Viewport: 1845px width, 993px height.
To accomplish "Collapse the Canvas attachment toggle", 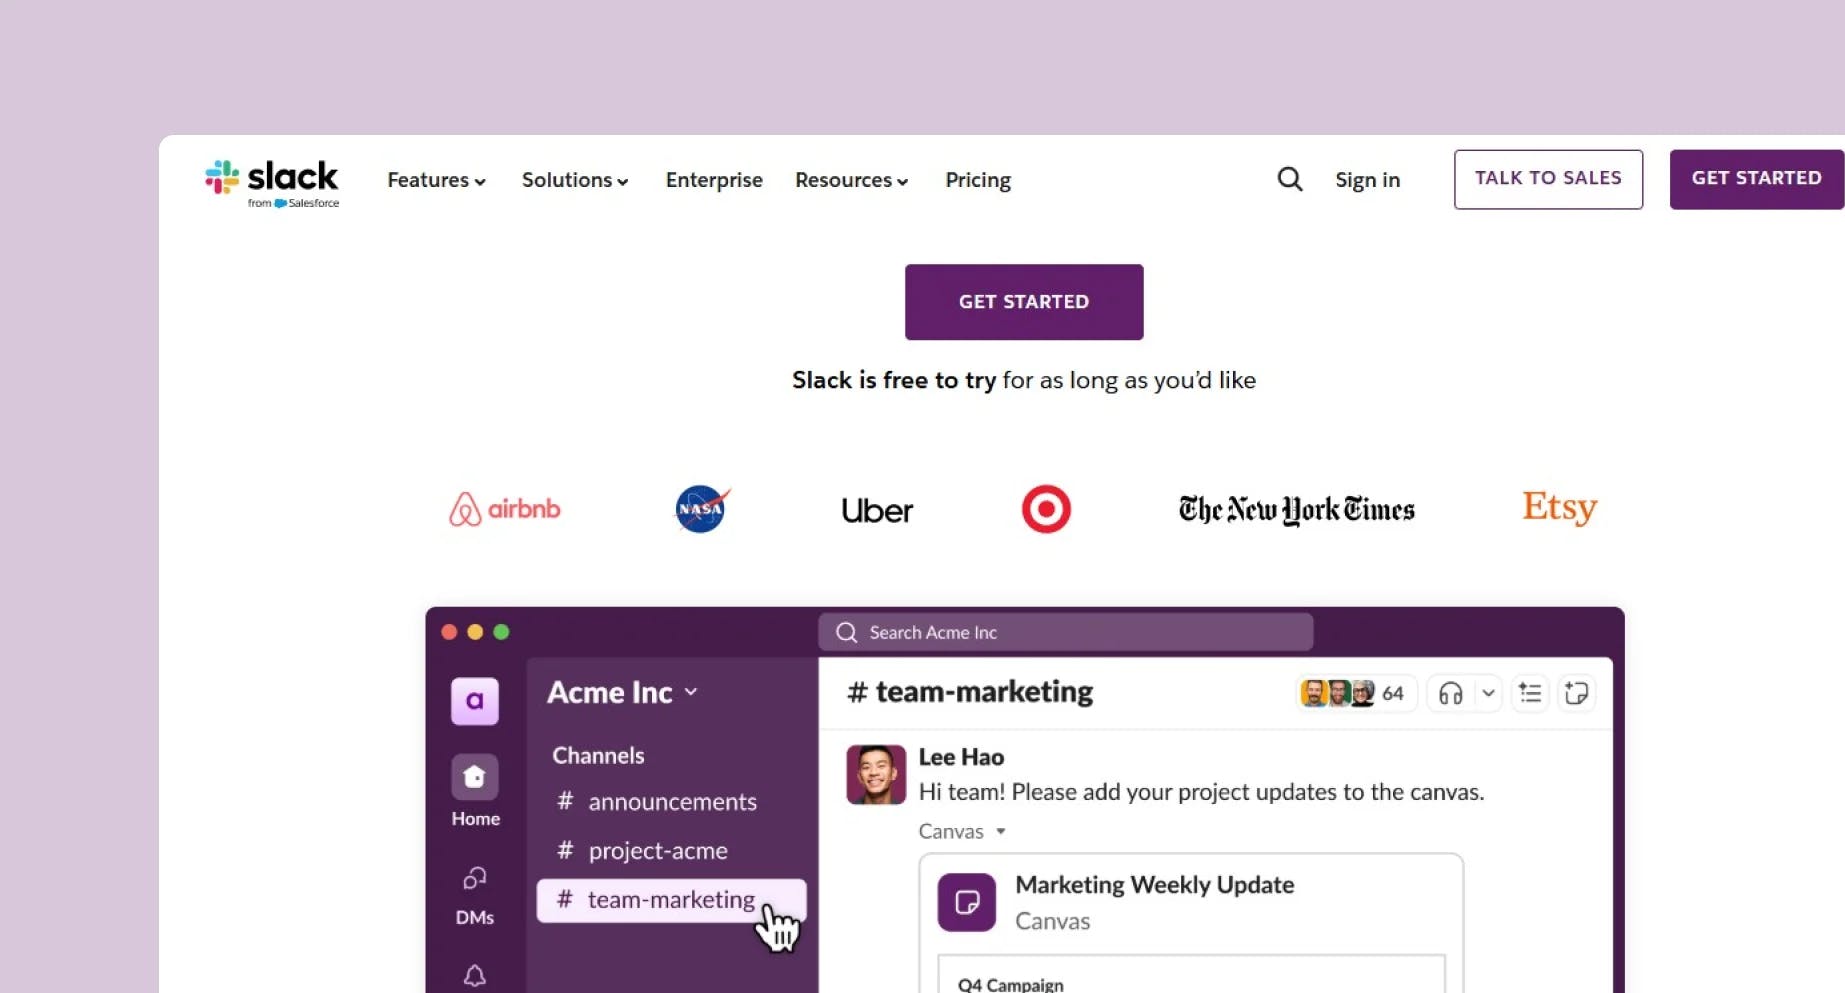I will [962, 831].
